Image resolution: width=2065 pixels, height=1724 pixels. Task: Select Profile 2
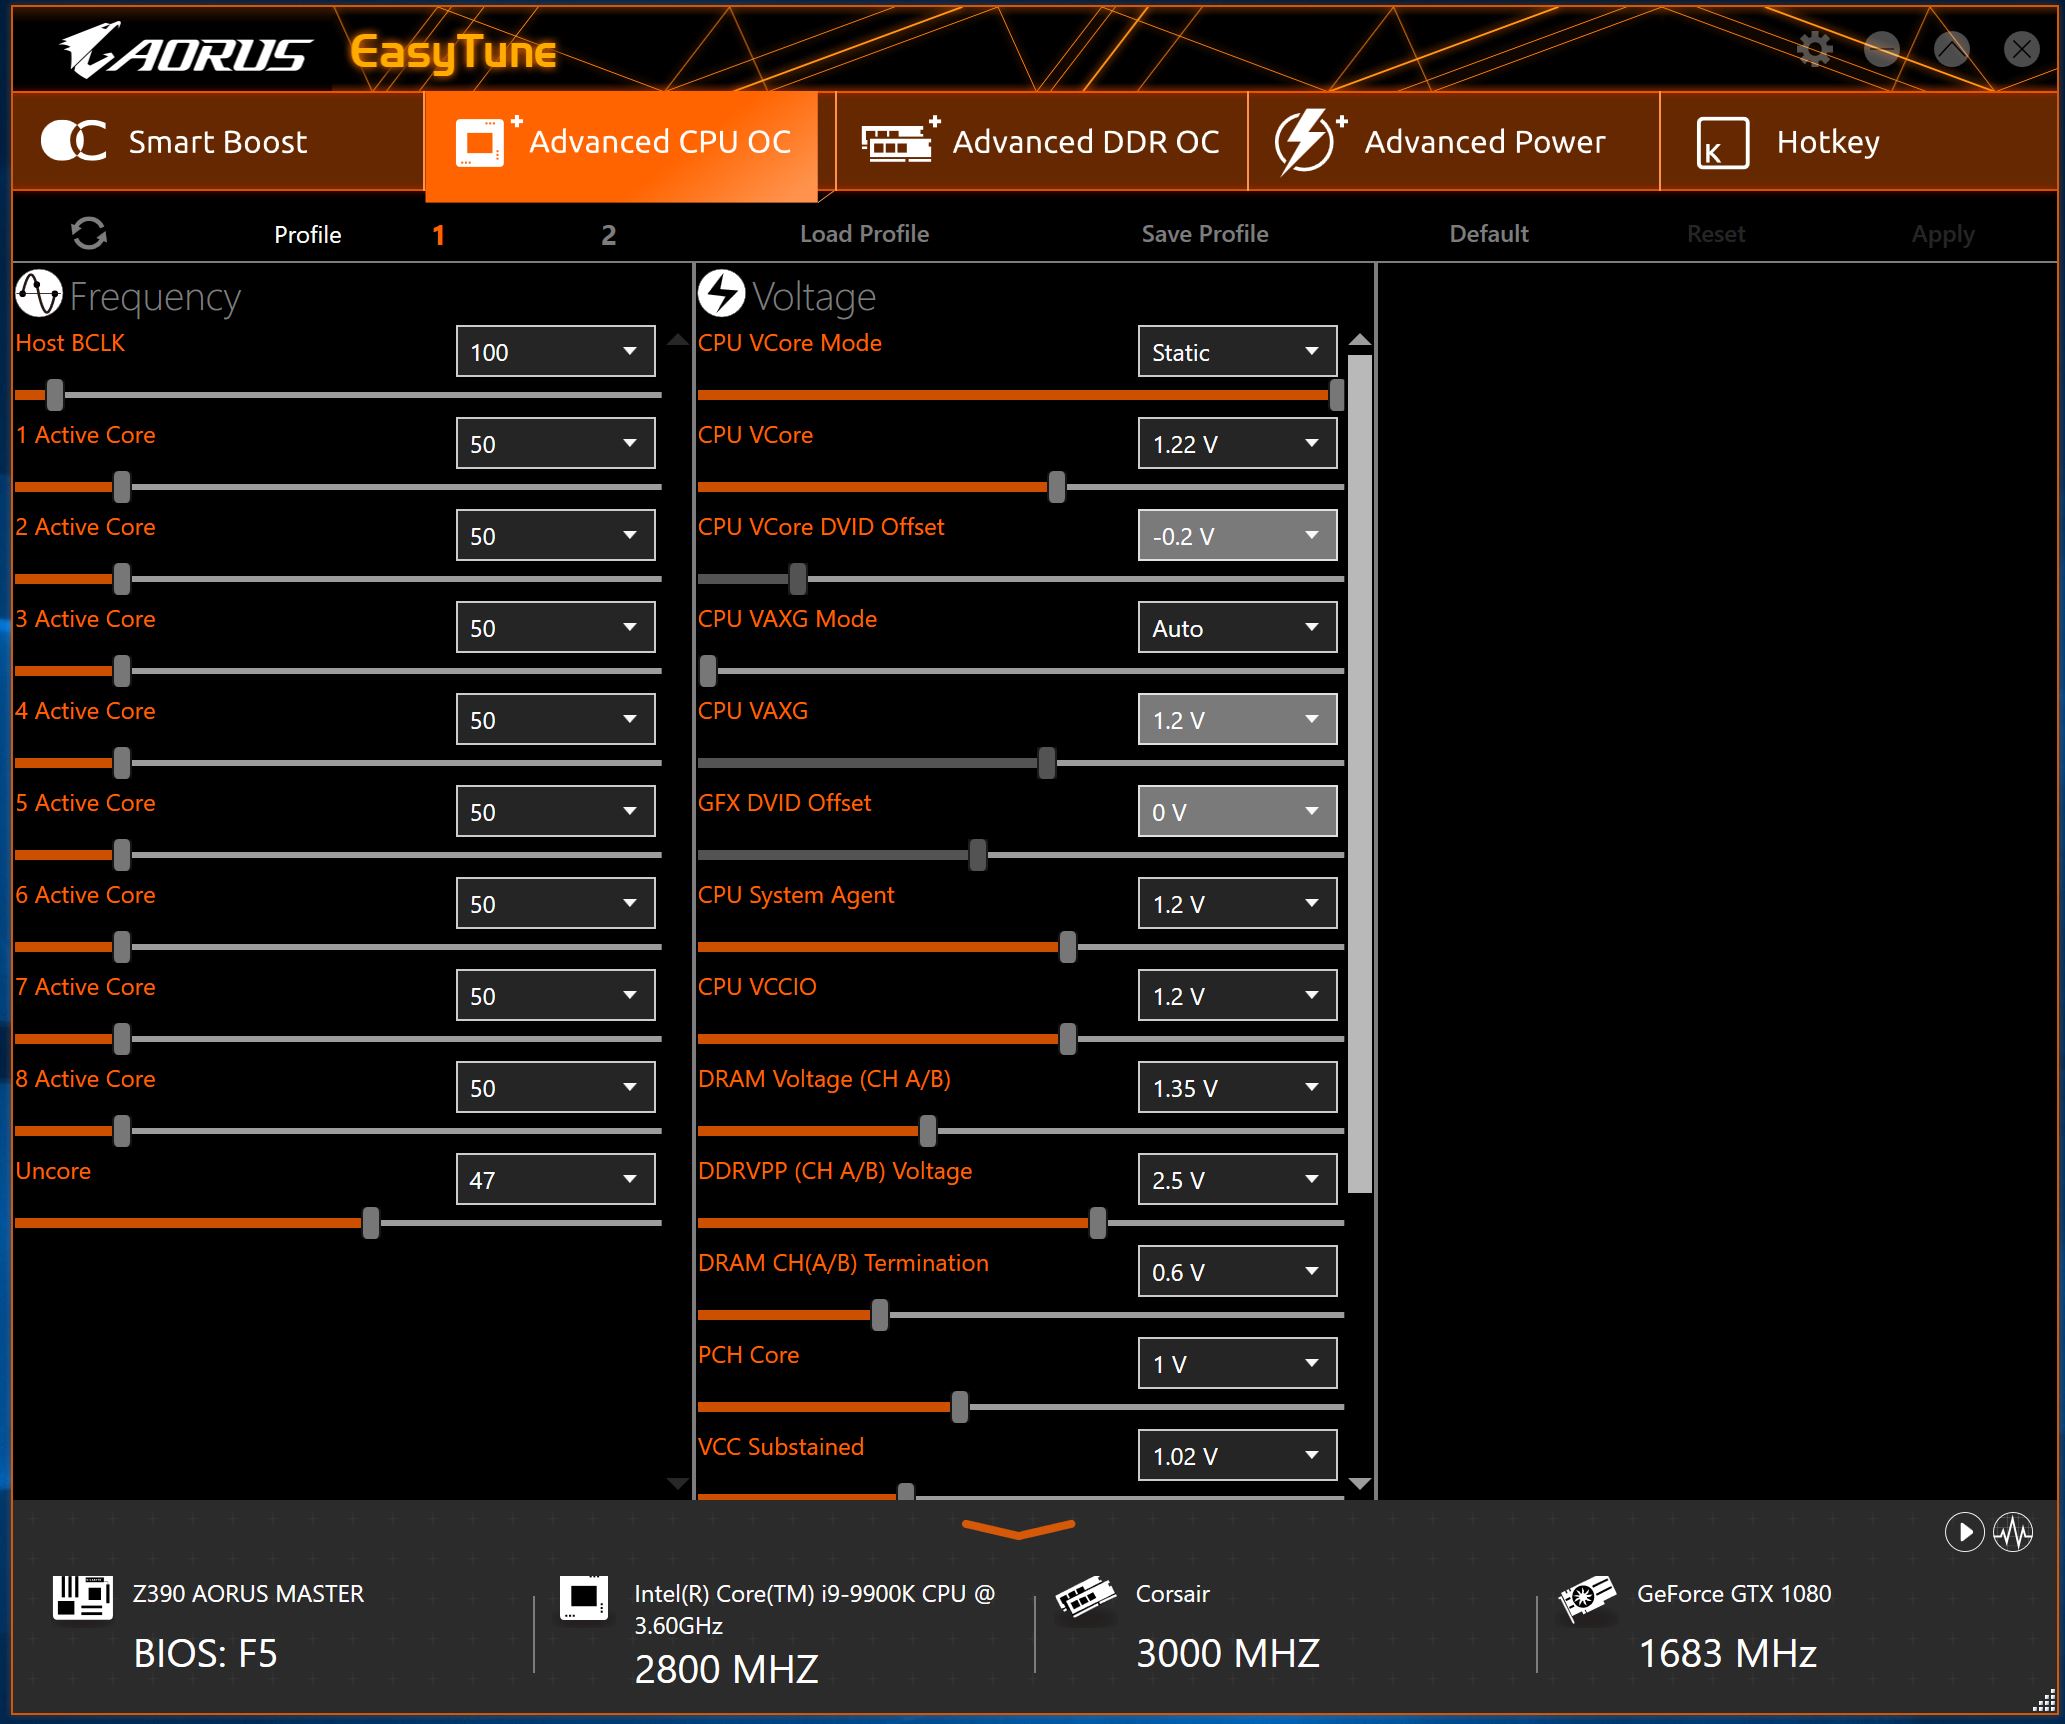(x=608, y=235)
